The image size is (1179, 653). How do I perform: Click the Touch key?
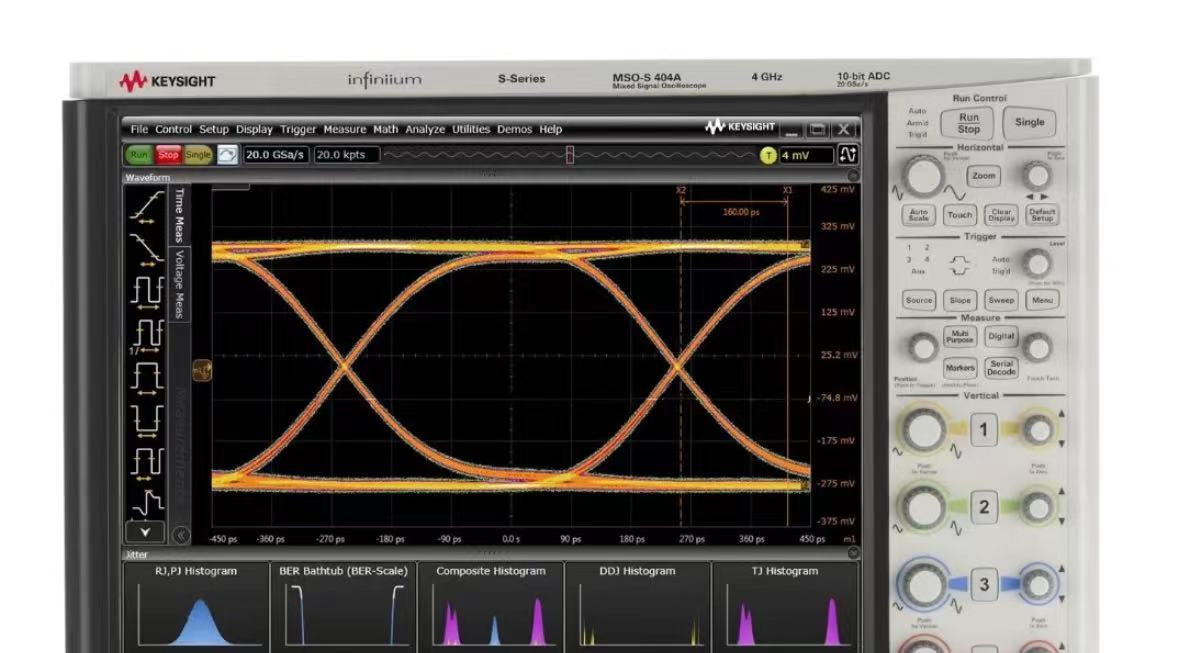pos(959,215)
